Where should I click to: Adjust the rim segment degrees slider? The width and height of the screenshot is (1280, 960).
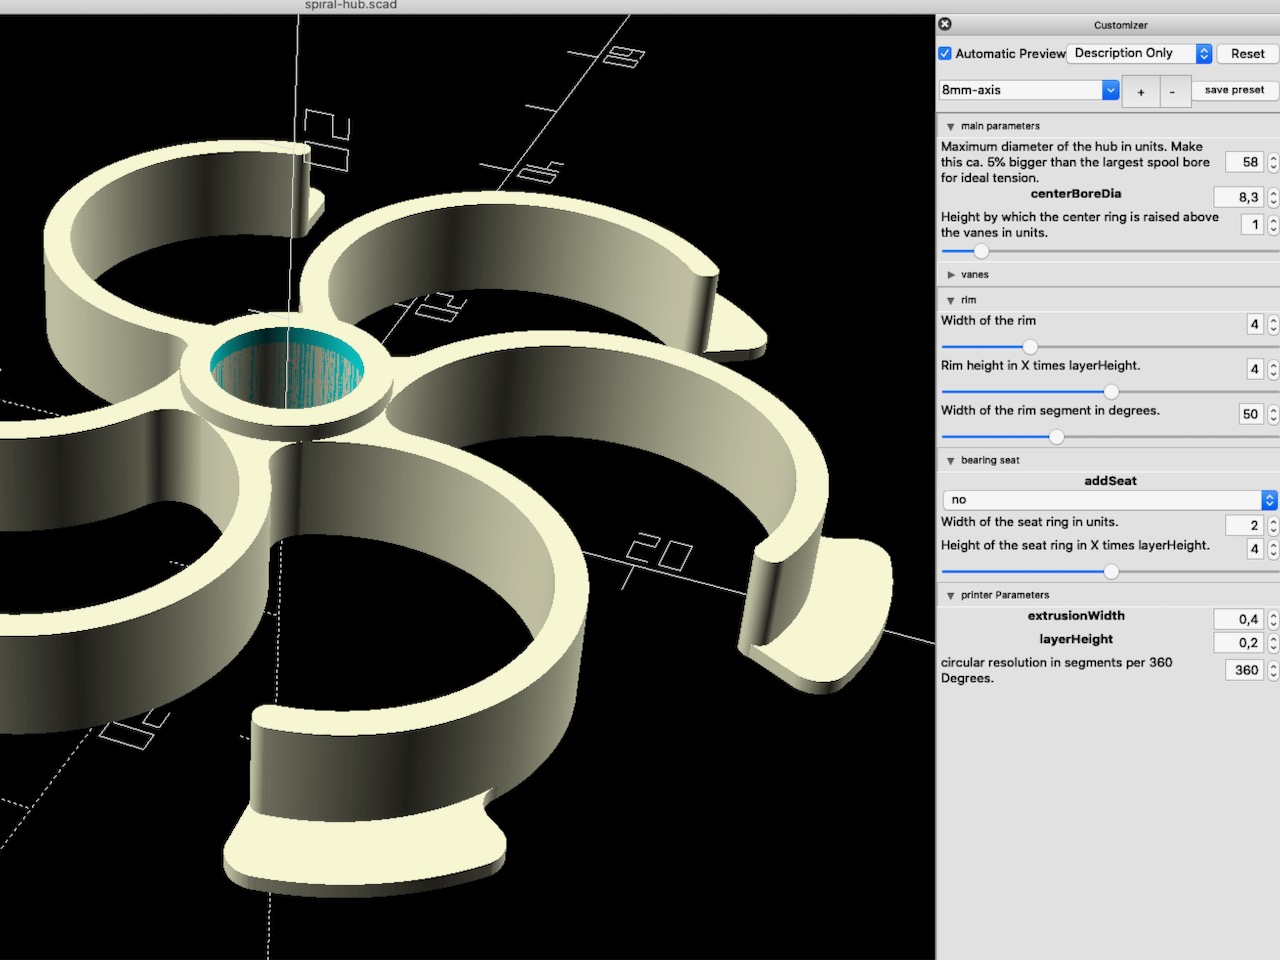(1056, 436)
